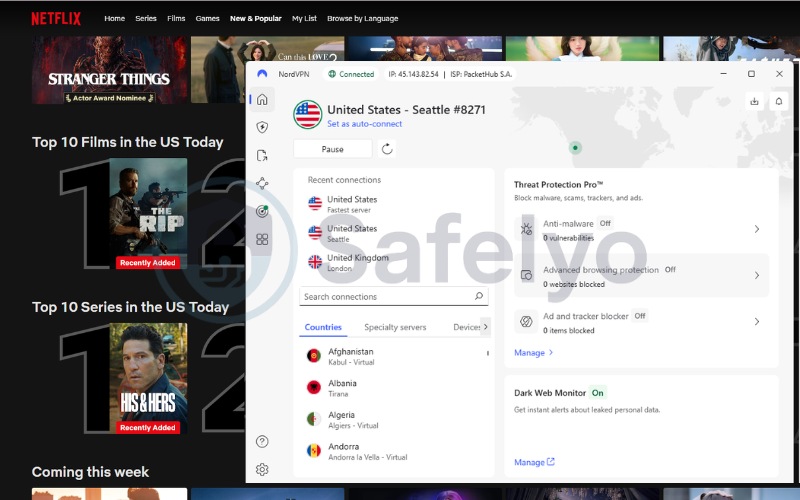Open the shield Threat Protection sidebar icon
The width and height of the screenshot is (800, 500).
click(x=262, y=127)
